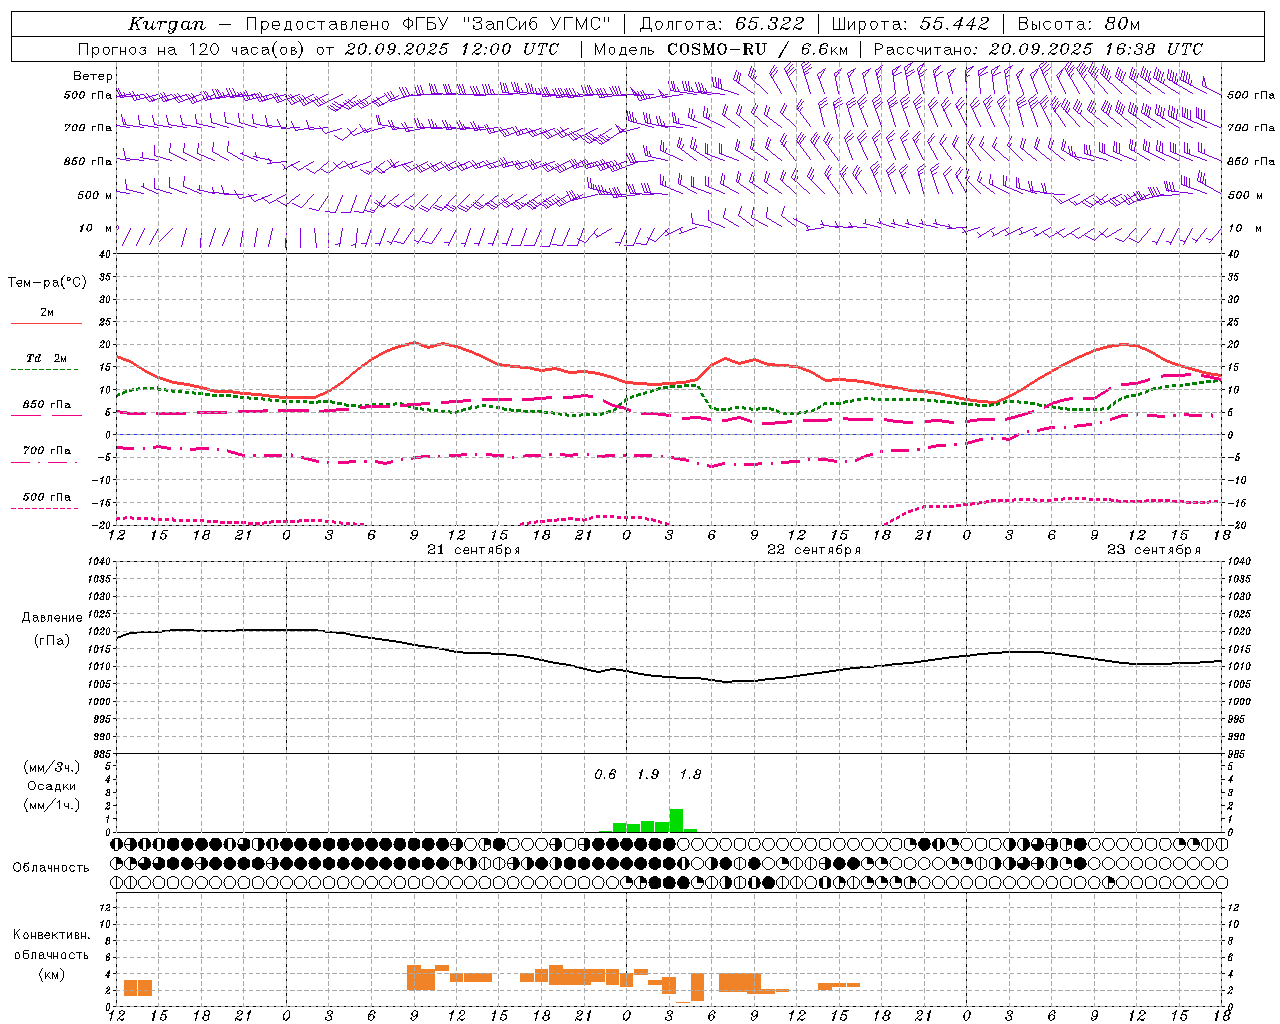This screenshot has width=1280, height=1024.
Task: Click the (гПа) unit under Давление
Action: click(52, 640)
